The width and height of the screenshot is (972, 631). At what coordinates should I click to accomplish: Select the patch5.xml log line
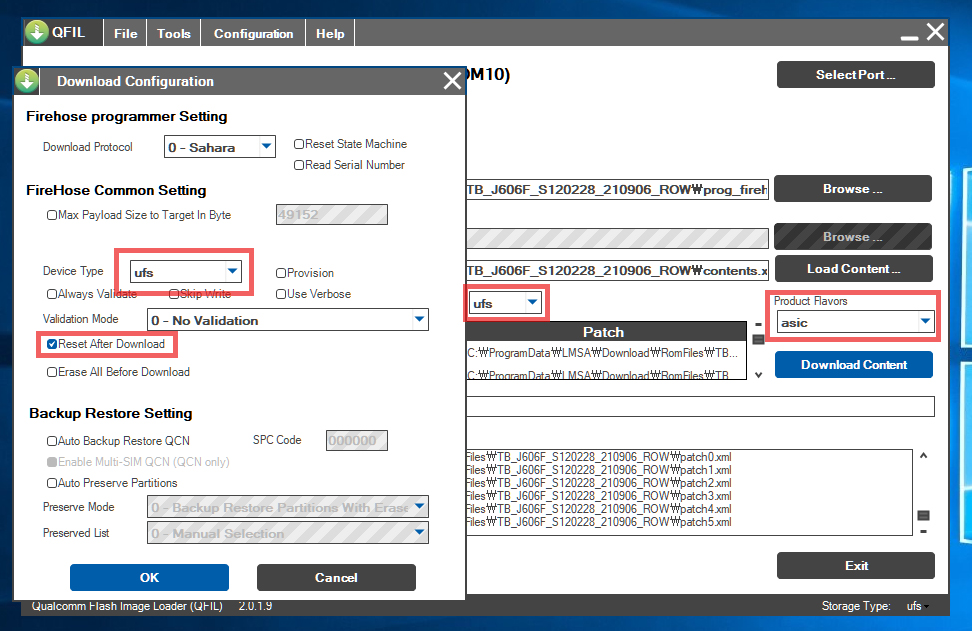[599, 522]
